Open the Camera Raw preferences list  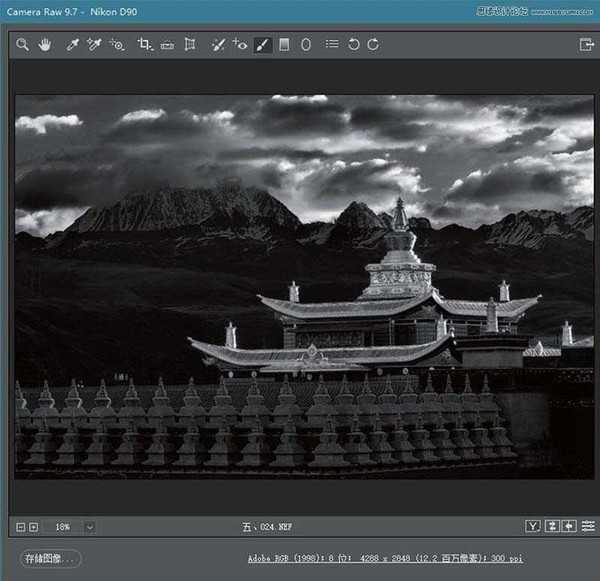coord(331,45)
